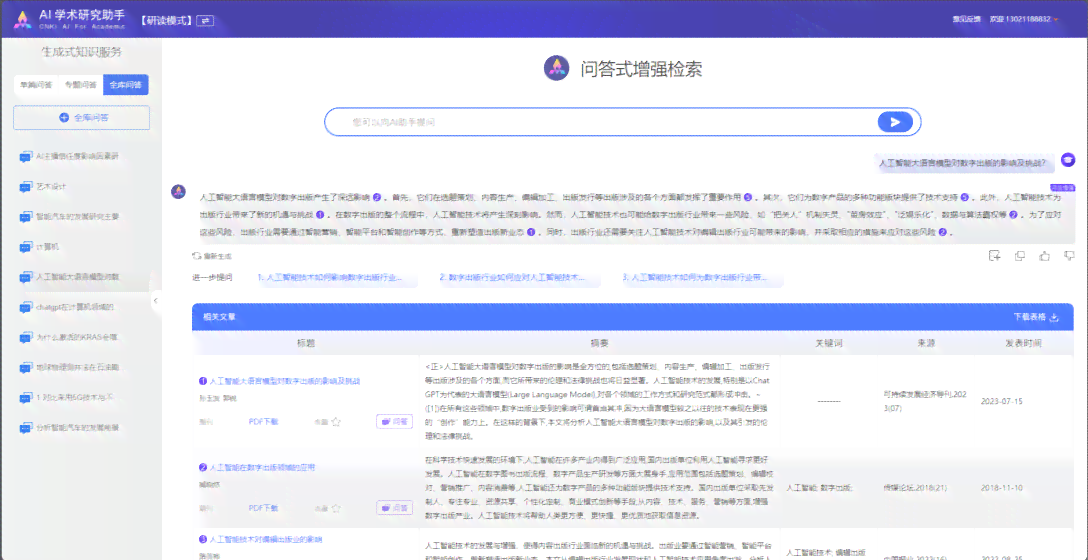Click the user question bubble text
The height and width of the screenshot is (560, 1088).
(963, 164)
